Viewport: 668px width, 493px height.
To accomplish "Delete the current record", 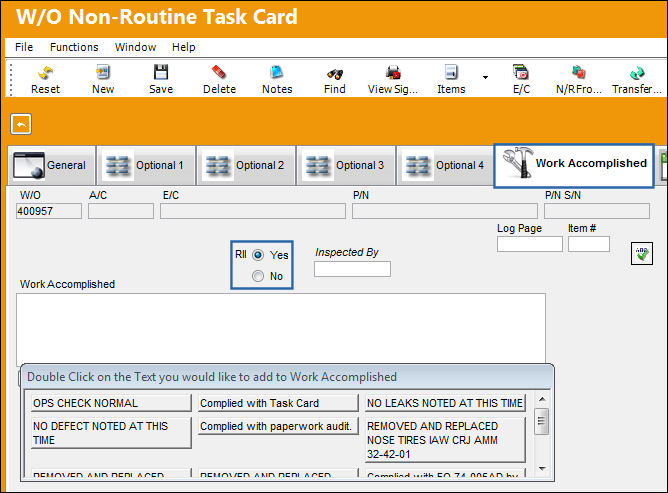I will coord(219,79).
